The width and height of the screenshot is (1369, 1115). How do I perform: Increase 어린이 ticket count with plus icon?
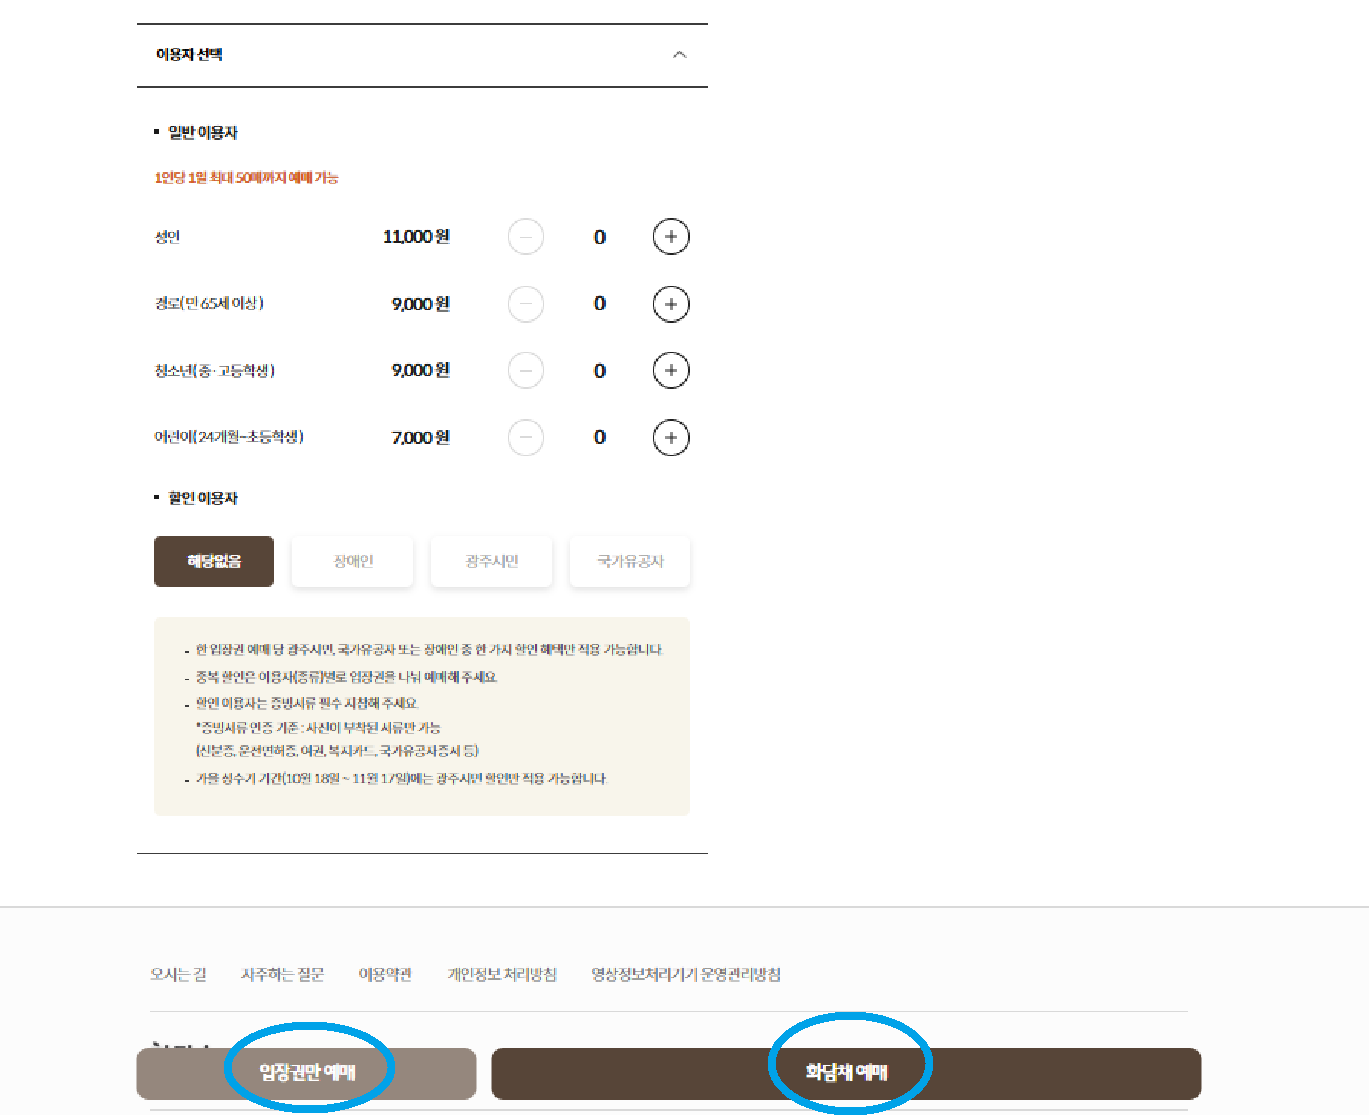tap(671, 437)
